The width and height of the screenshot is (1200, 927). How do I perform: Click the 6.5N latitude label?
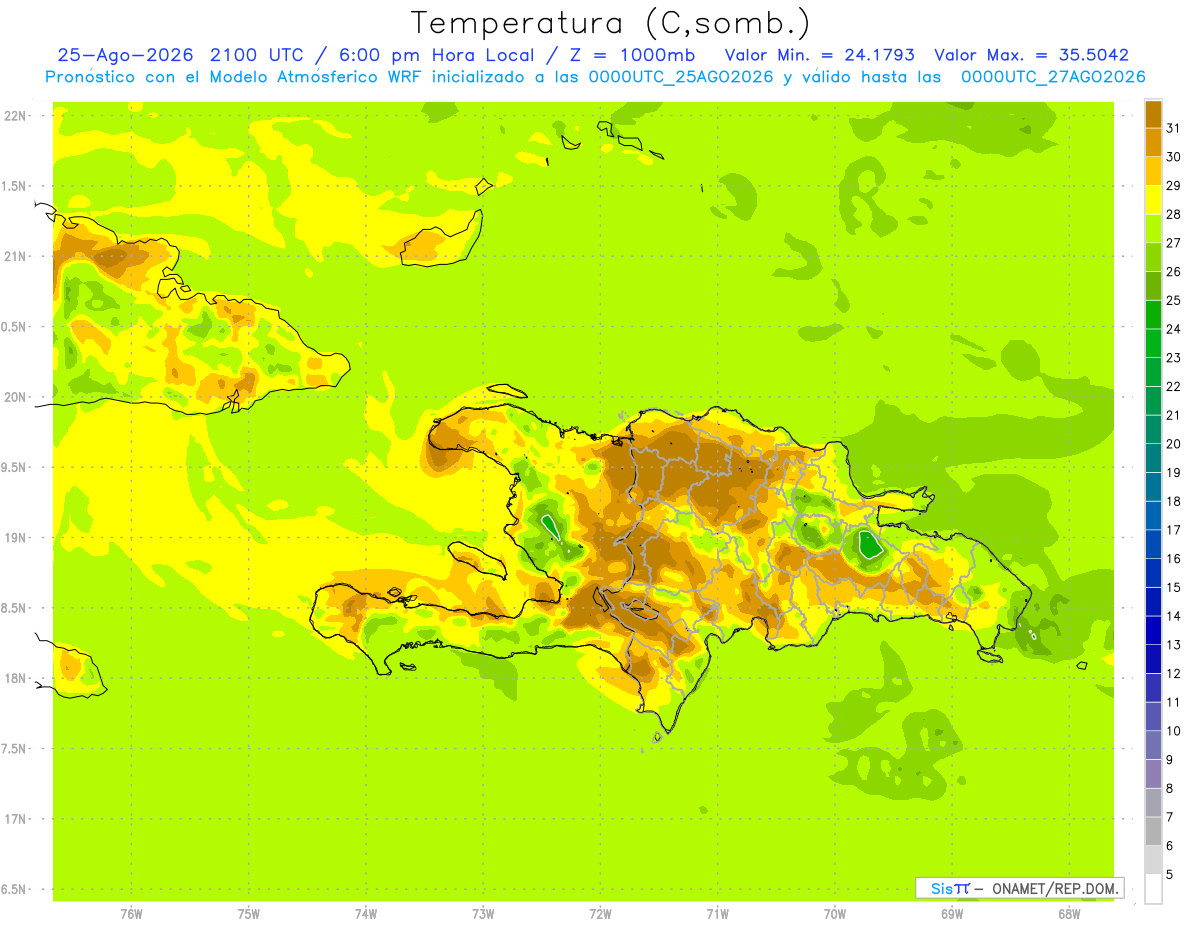(15, 889)
